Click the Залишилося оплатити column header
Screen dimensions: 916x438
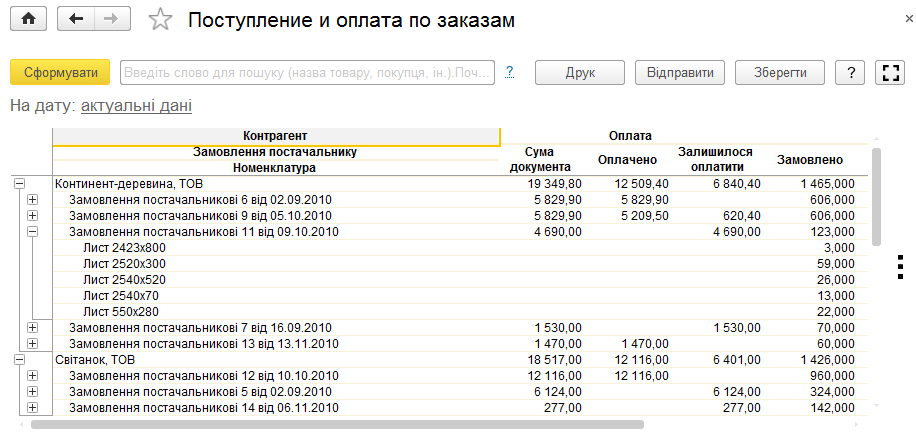click(715, 160)
